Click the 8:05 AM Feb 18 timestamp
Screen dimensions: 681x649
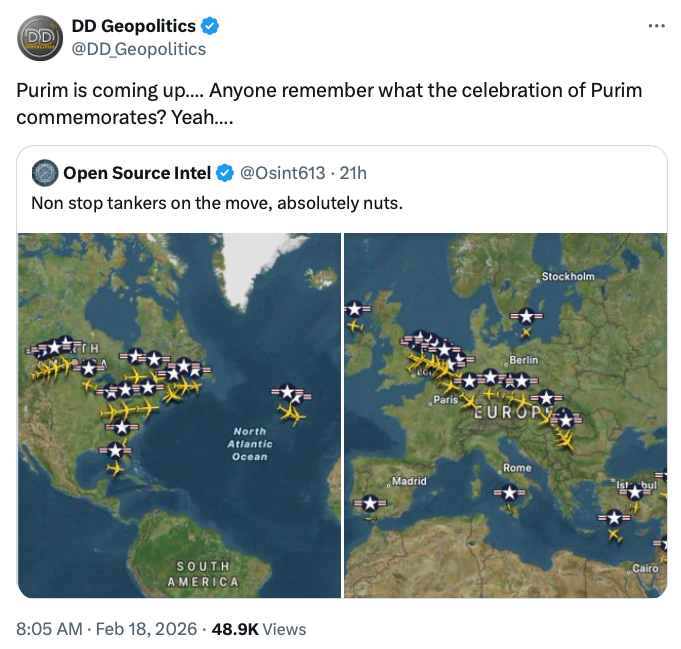(106, 629)
